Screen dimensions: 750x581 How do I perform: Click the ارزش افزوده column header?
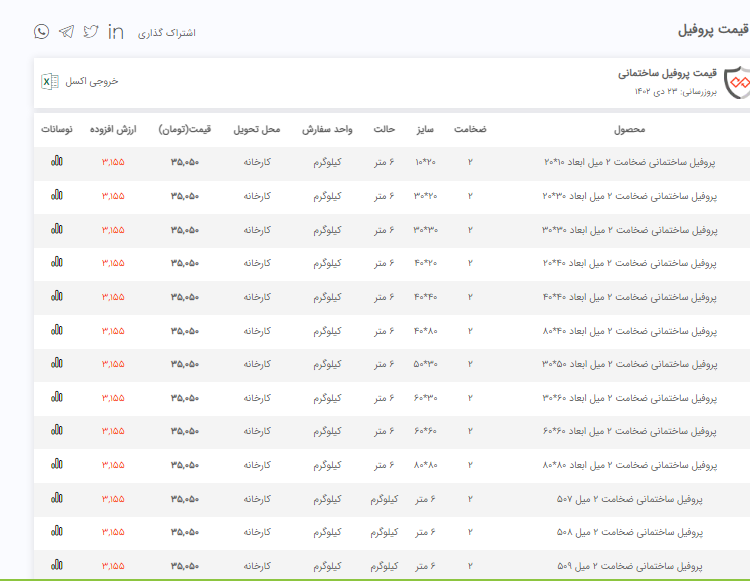(x=113, y=129)
